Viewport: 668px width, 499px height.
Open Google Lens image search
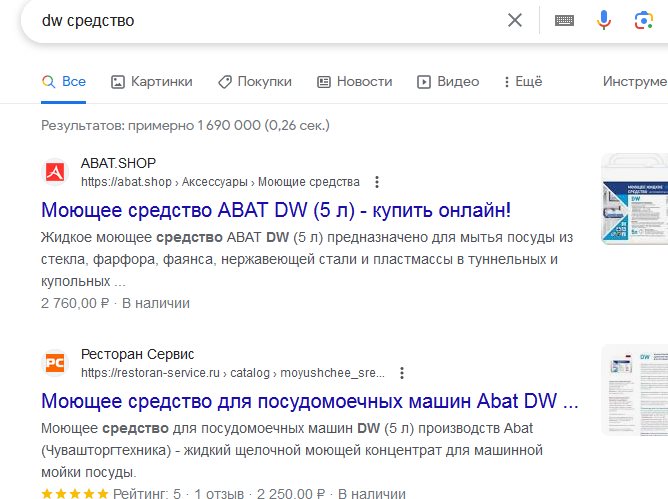pyautogui.click(x=643, y=20)
